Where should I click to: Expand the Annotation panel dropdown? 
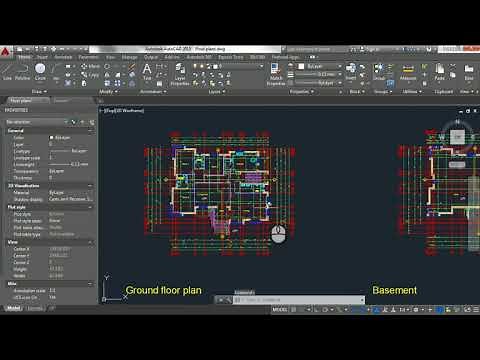[153, 91]
